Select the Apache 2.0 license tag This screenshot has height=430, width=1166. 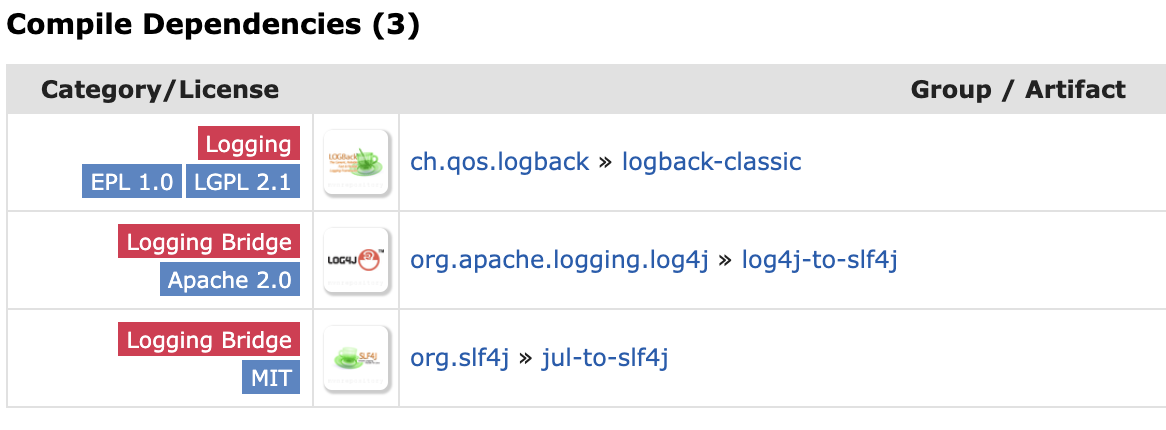pyautogui.click(x=230, y=279)
